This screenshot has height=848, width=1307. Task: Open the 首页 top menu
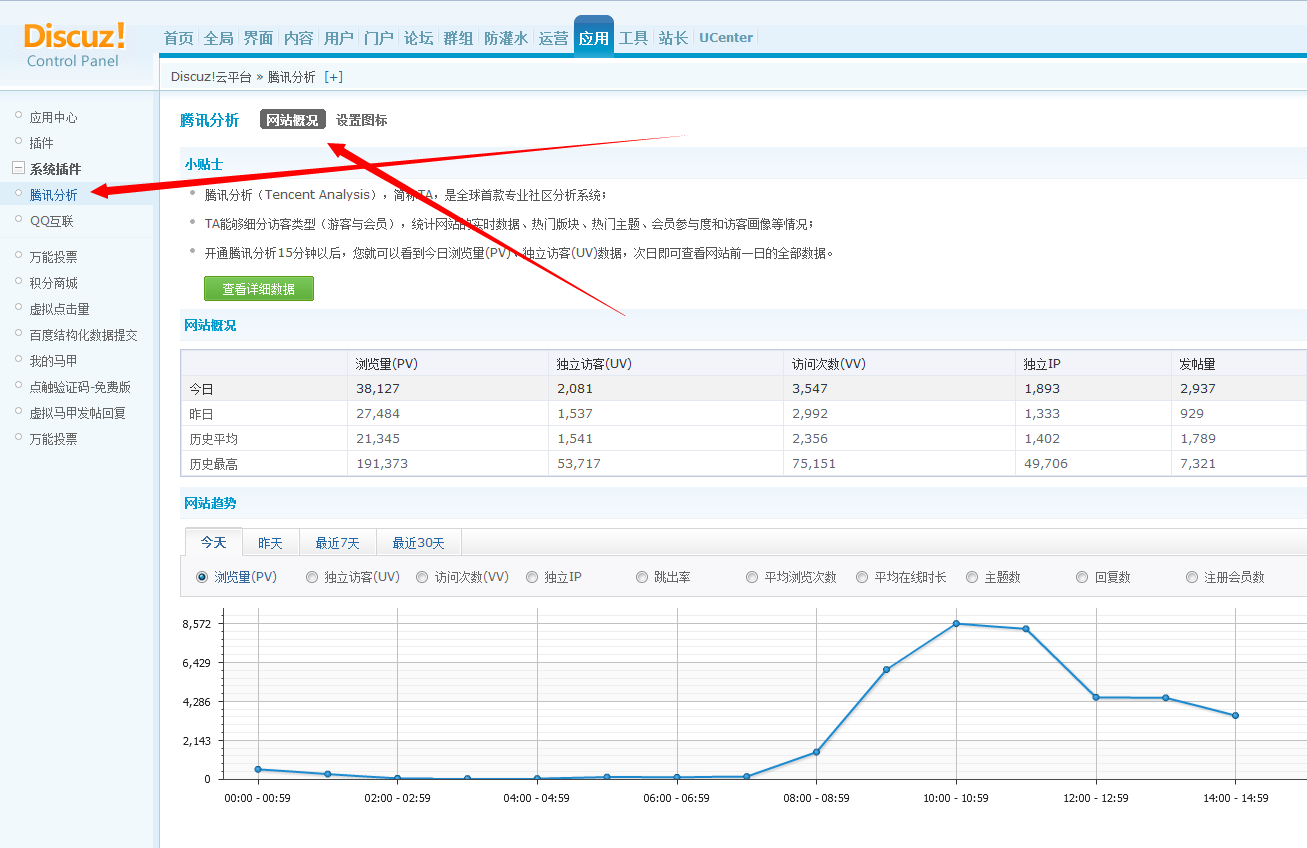[179, 38]
